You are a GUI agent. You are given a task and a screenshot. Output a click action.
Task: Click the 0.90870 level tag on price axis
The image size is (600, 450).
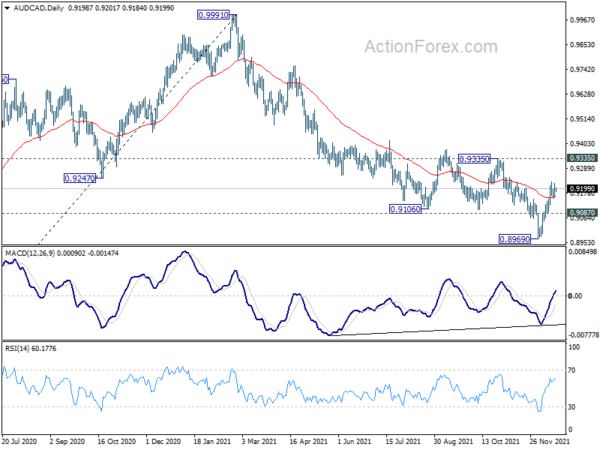(582, 213)
